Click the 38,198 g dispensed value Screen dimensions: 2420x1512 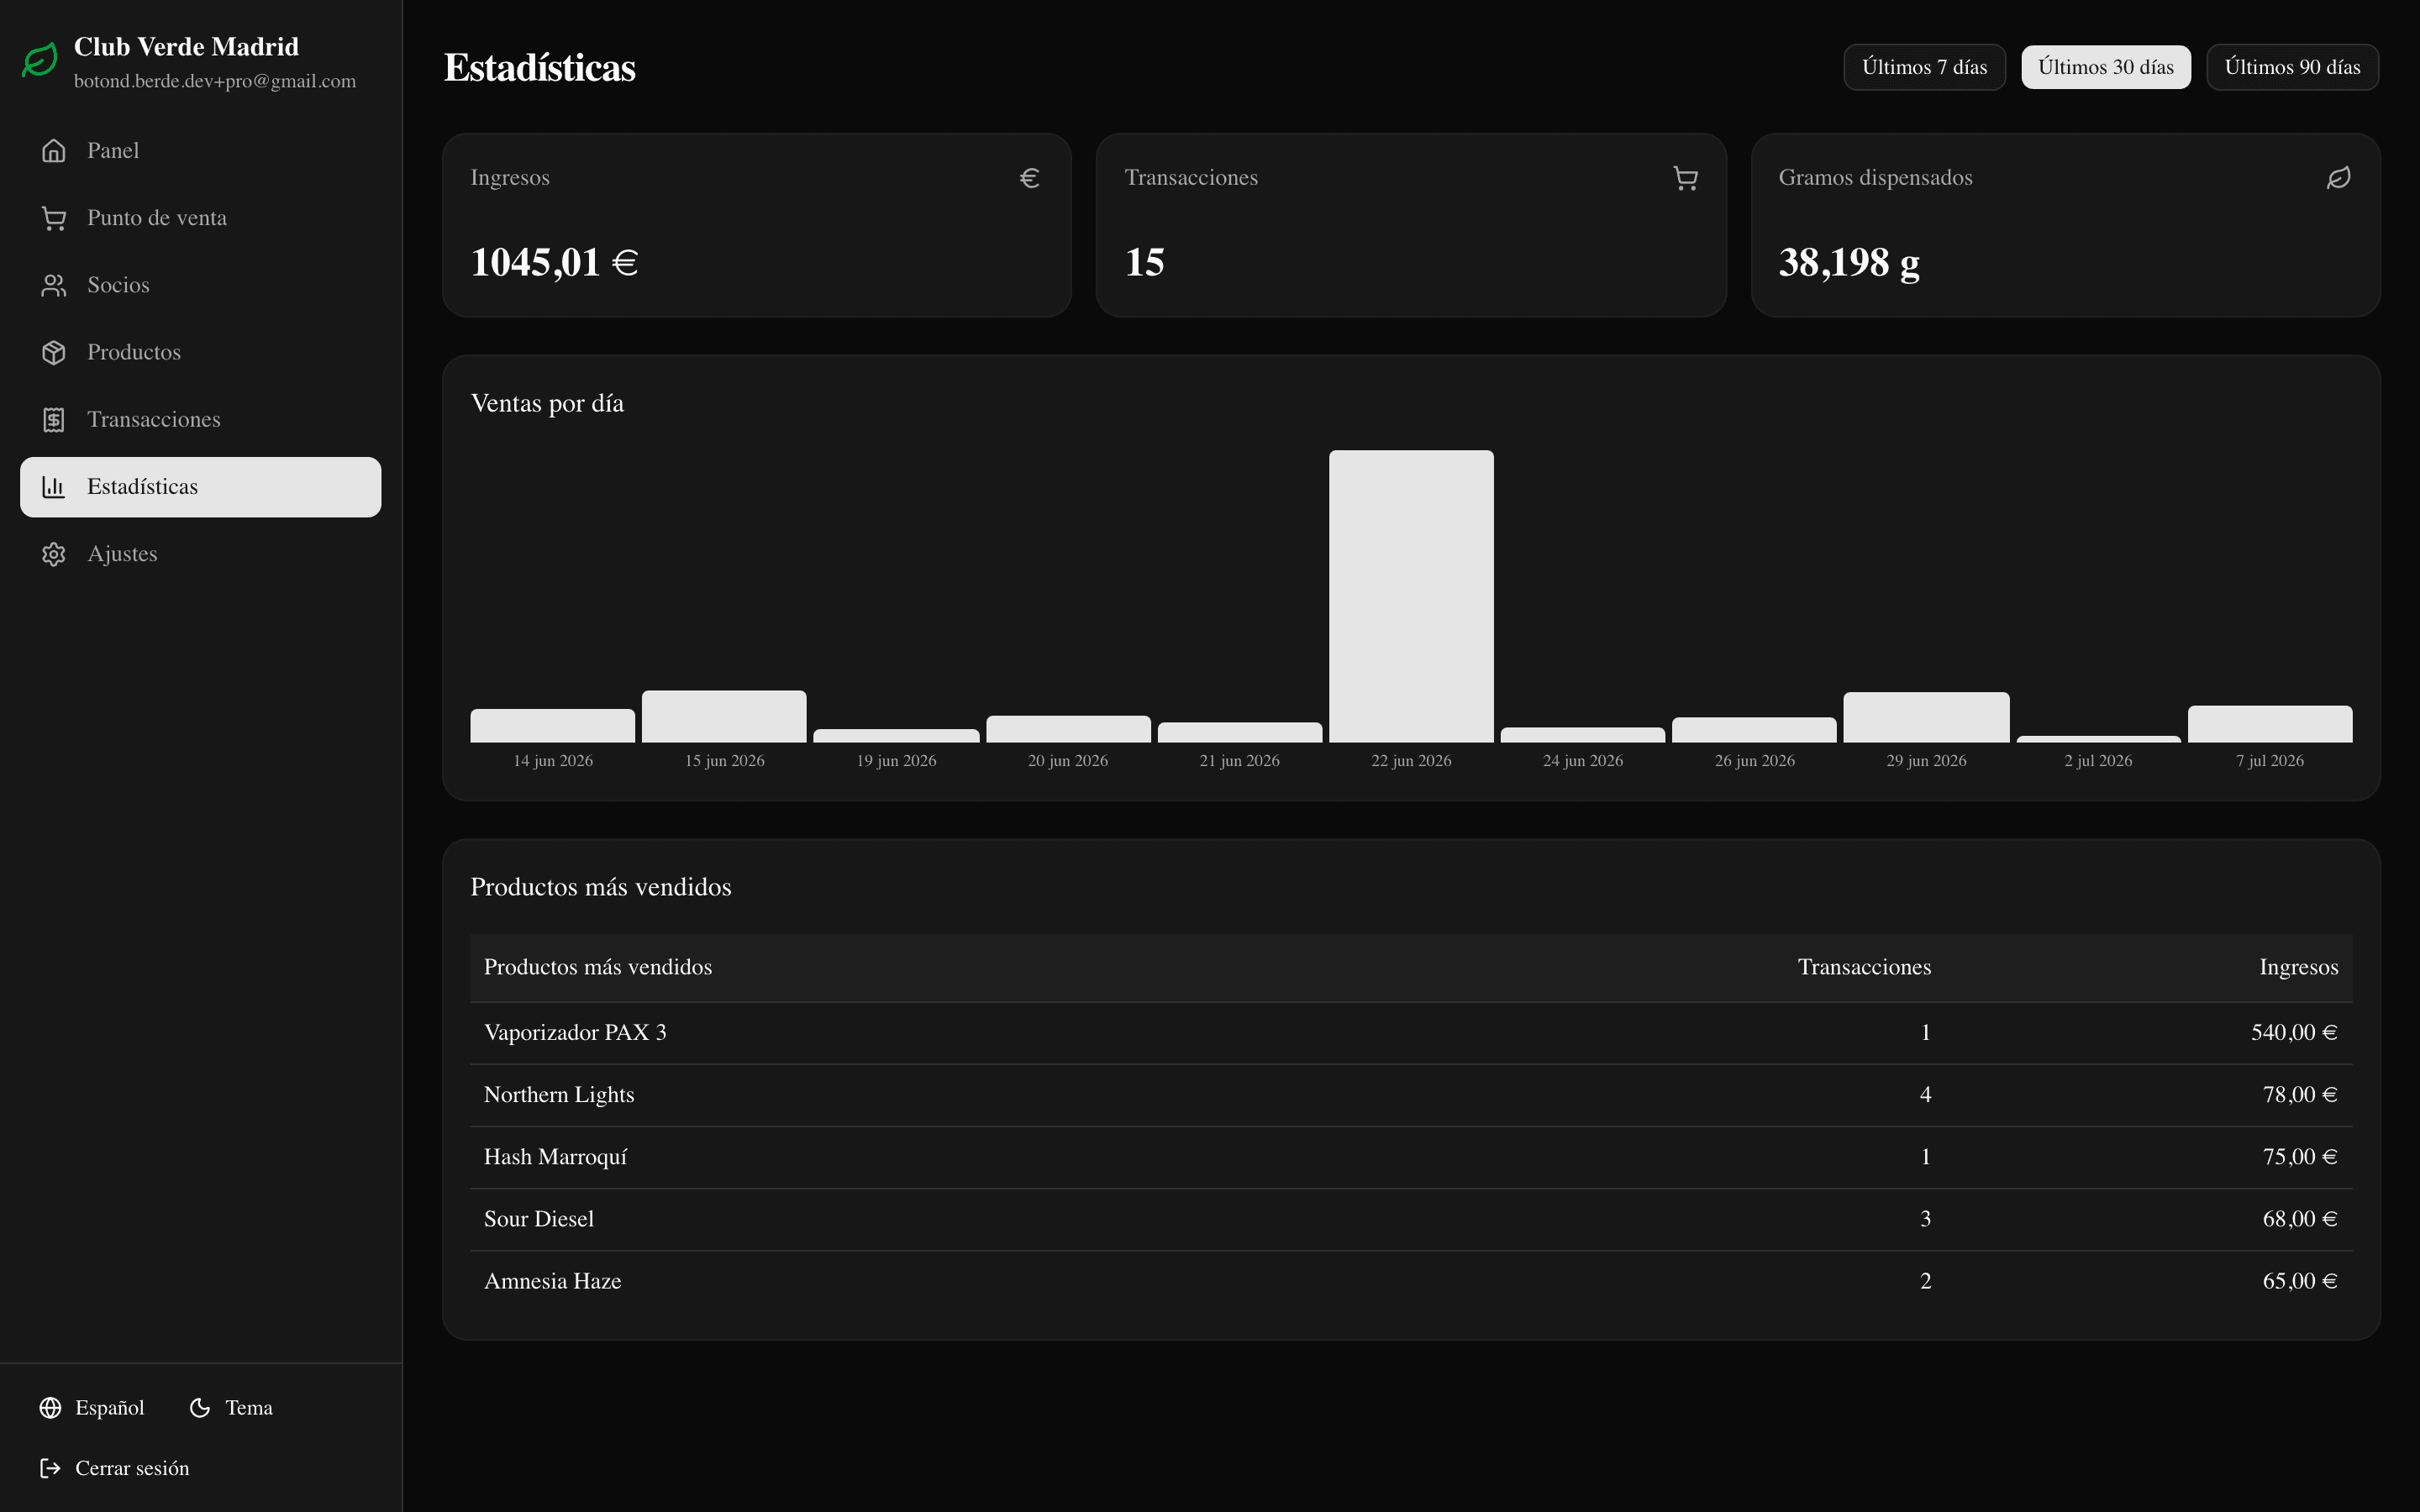pyautogui.click(x=1849, y=263)
